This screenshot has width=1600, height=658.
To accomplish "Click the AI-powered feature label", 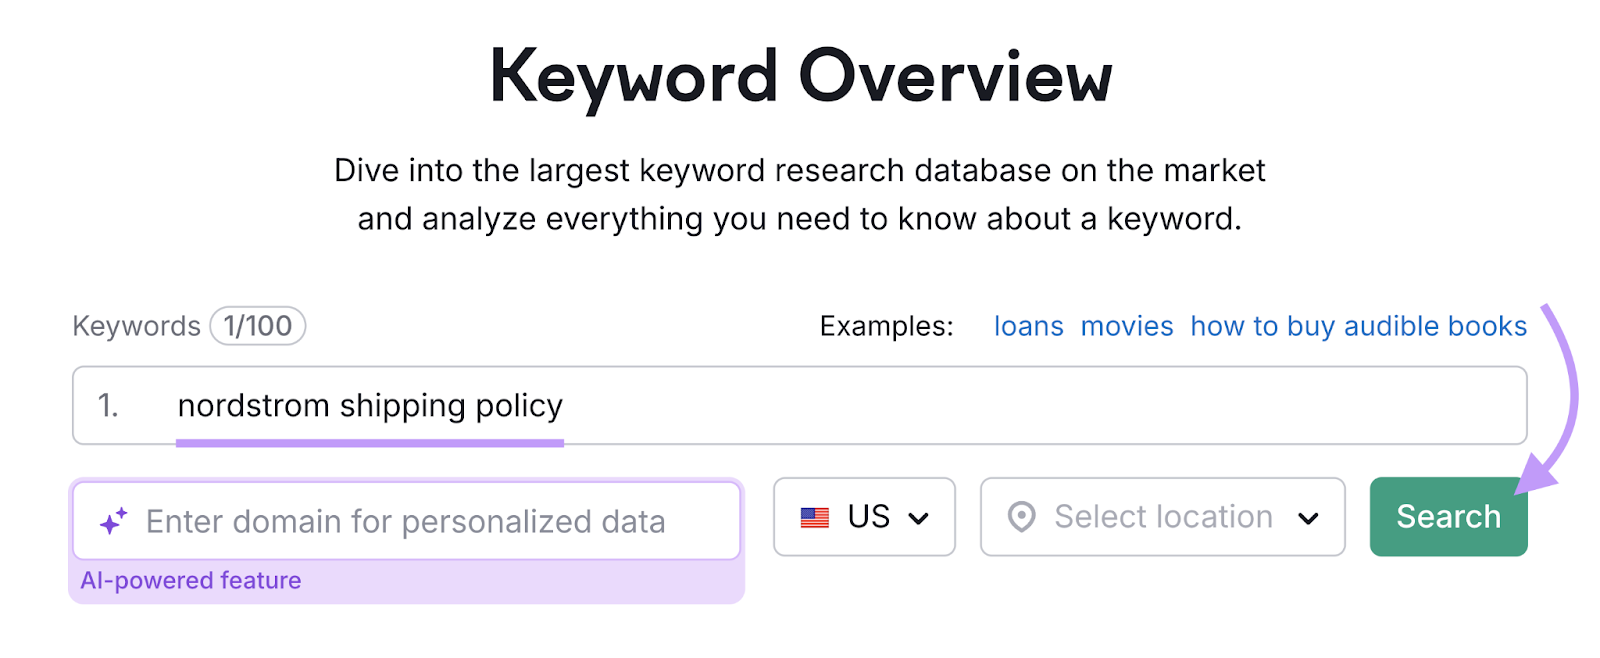I will 191,580.
